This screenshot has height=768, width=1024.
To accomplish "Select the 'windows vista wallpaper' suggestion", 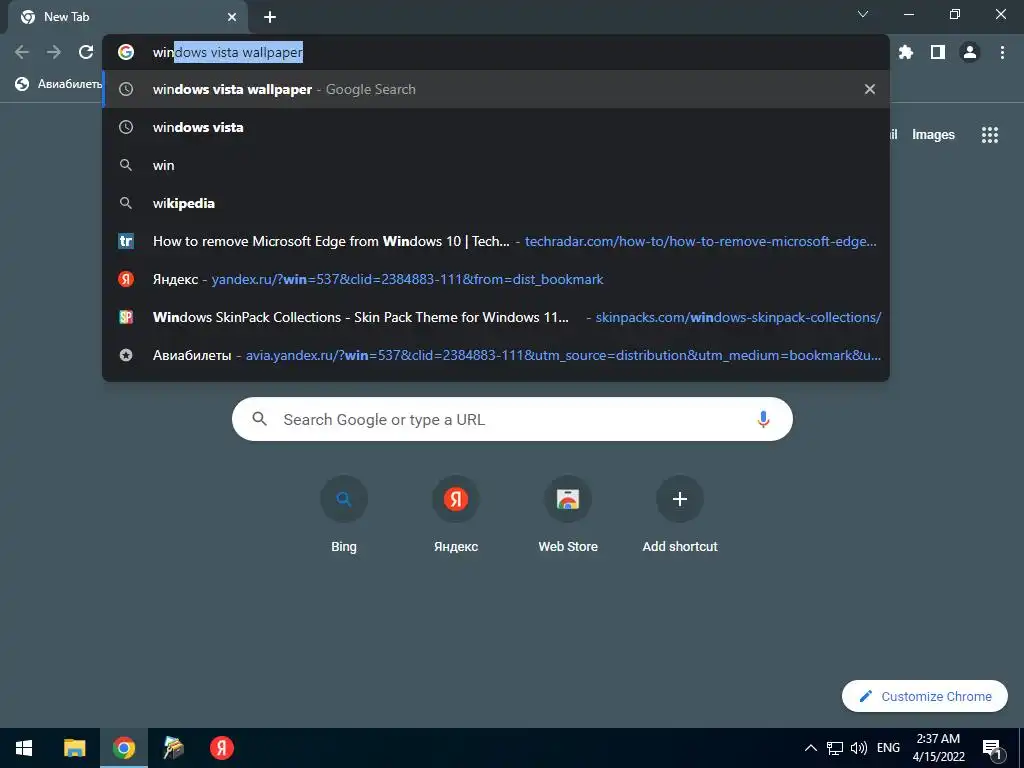I will 496,89.
